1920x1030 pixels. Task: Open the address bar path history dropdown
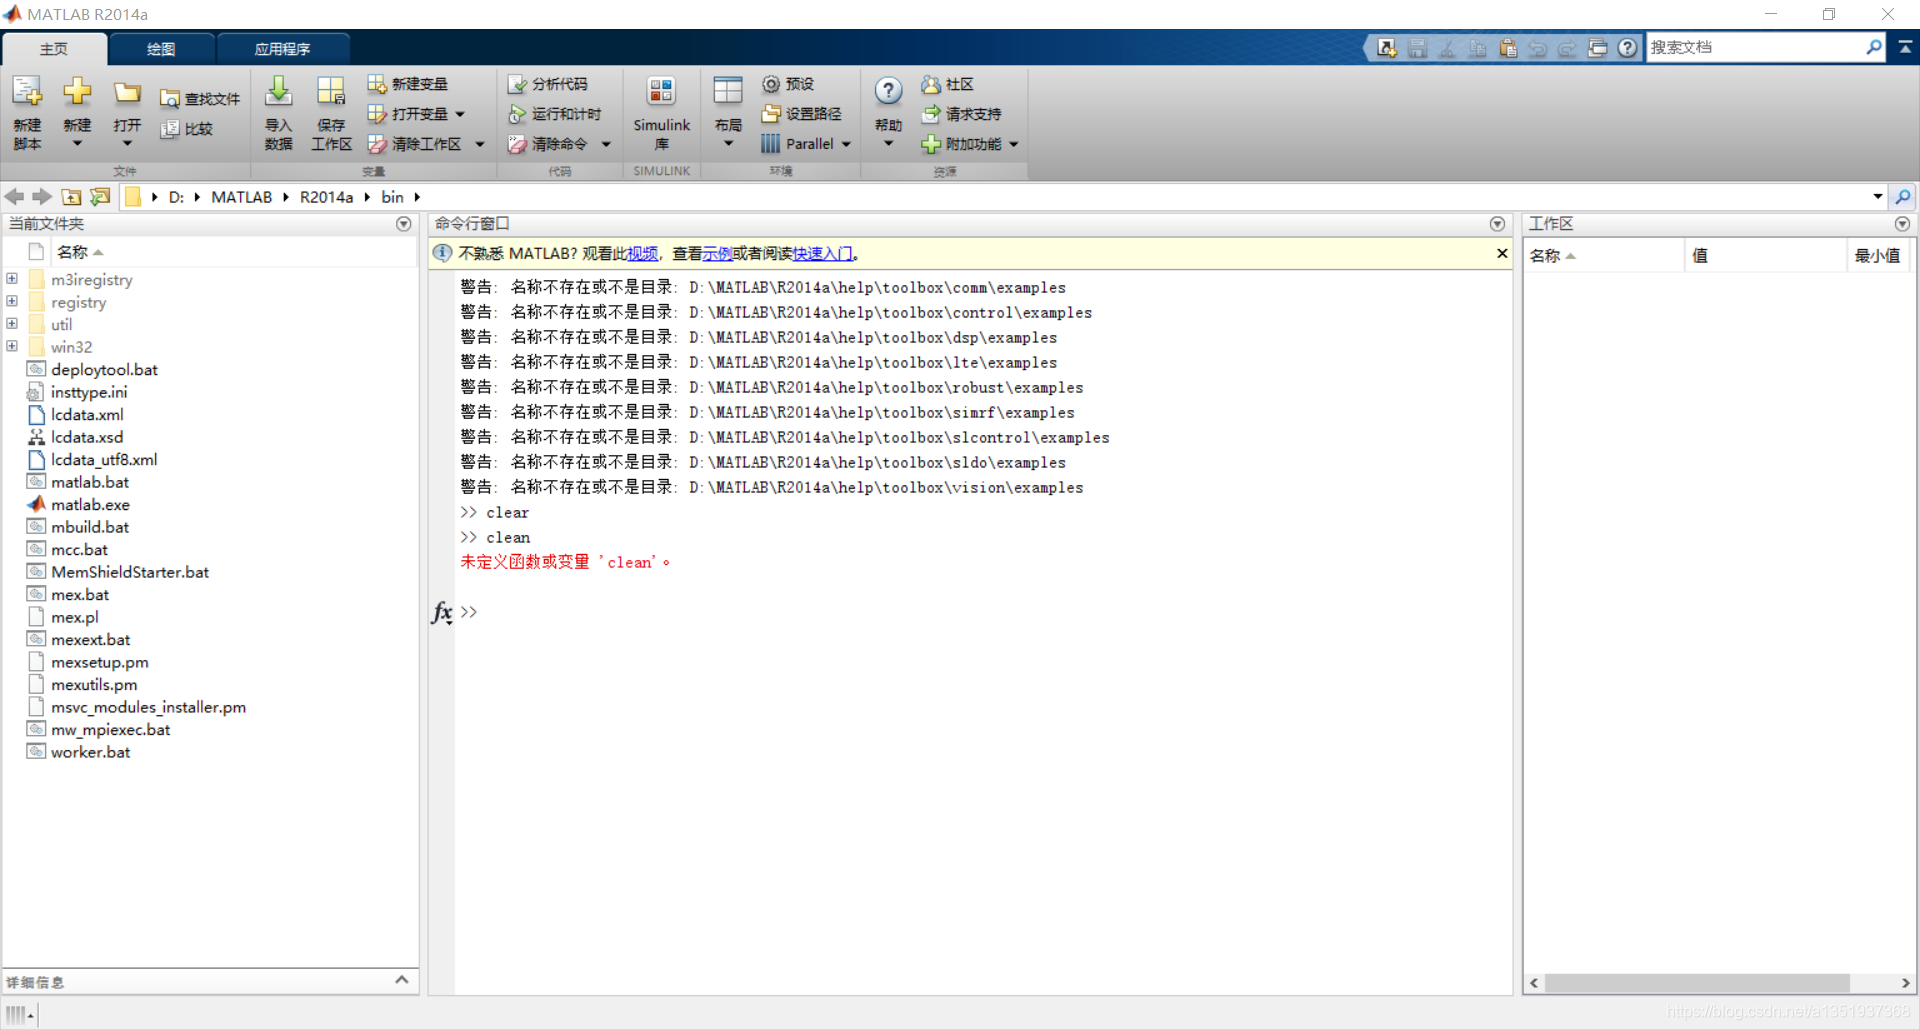tap(1877, 197)
